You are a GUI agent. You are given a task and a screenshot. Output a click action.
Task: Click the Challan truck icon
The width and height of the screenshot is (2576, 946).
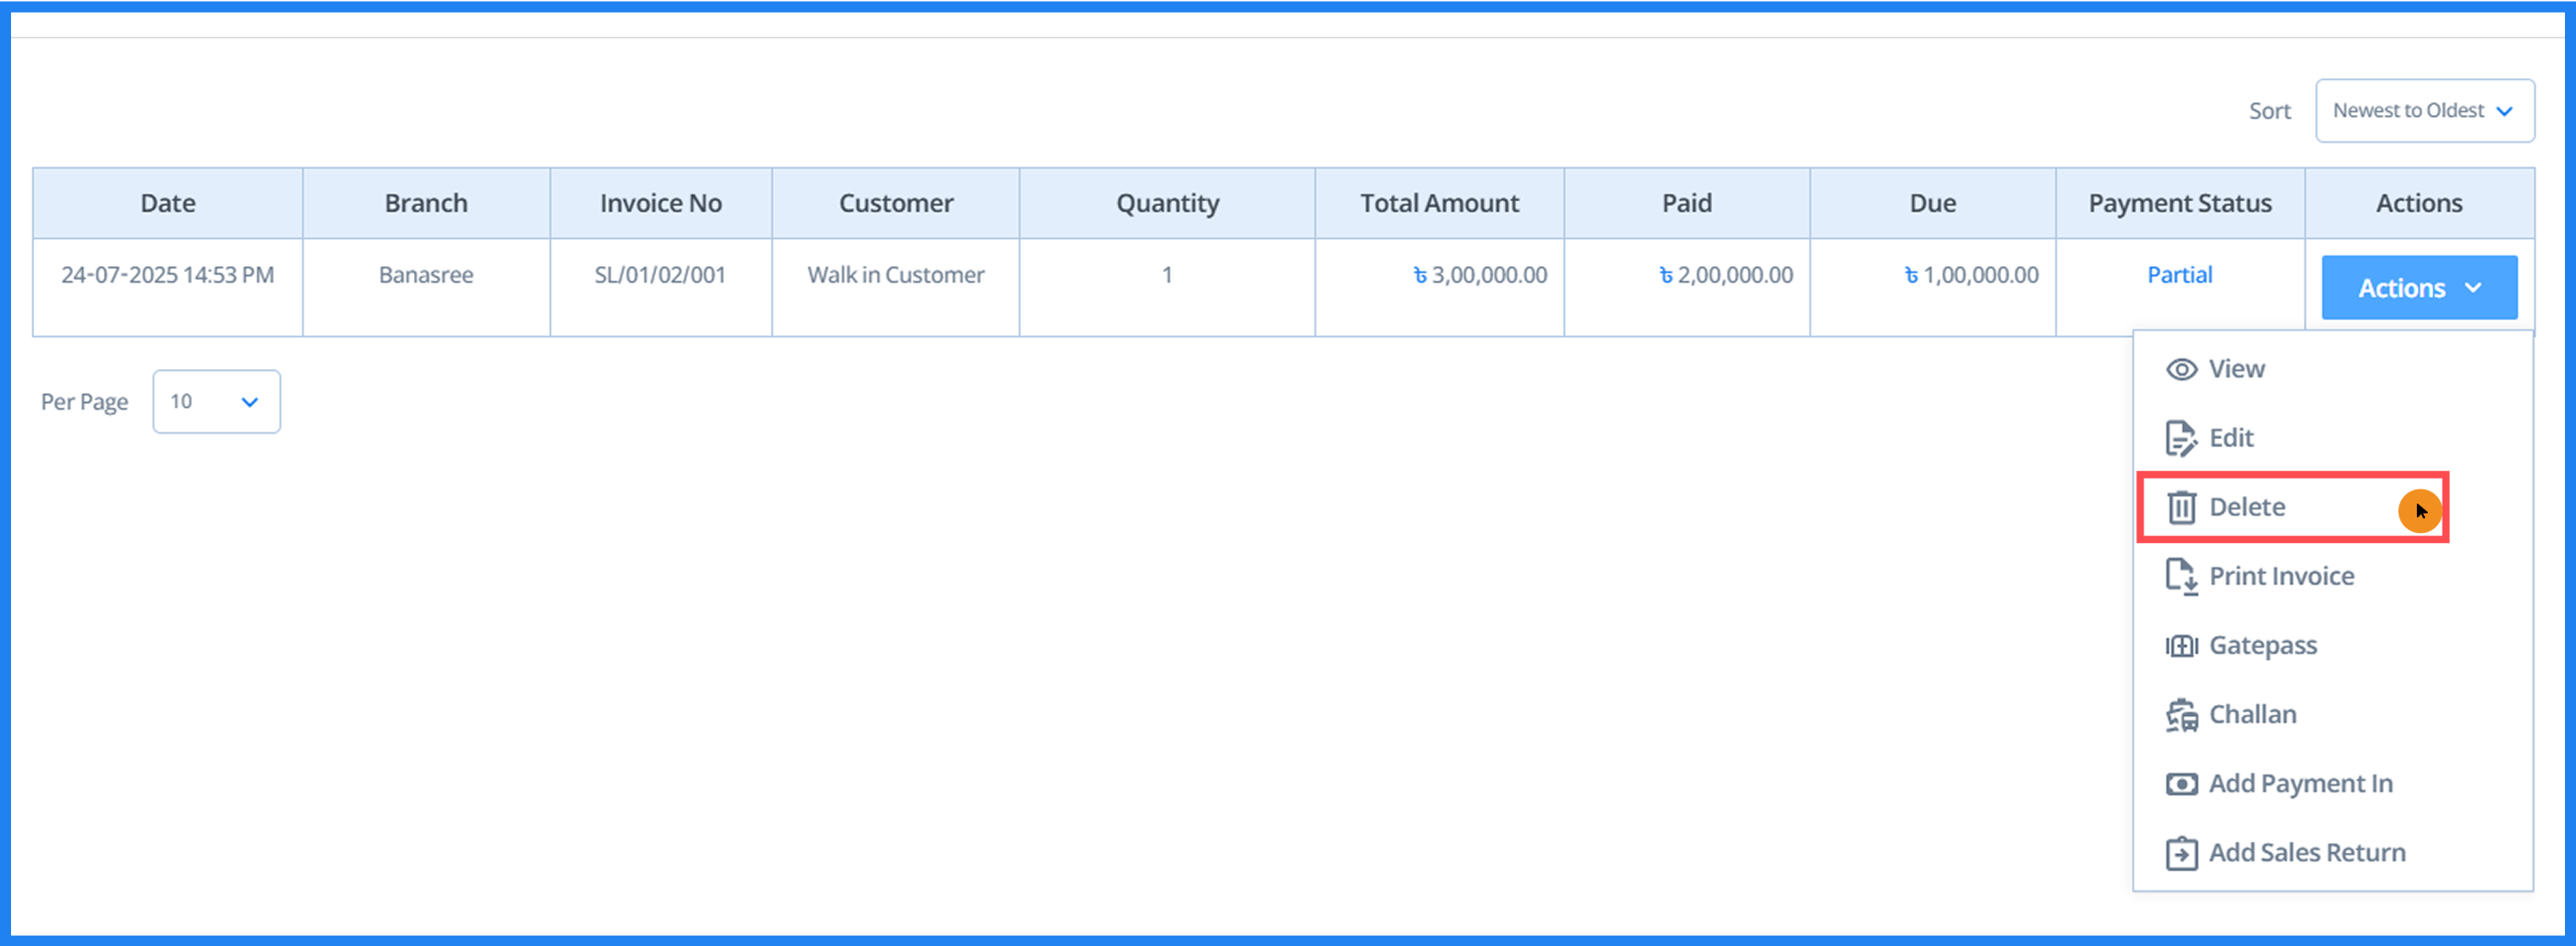(x=2181, y=714)
